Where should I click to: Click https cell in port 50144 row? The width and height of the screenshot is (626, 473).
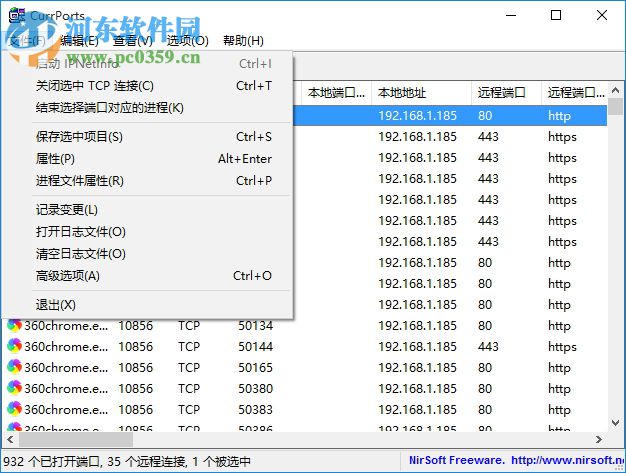coord(562,347)
